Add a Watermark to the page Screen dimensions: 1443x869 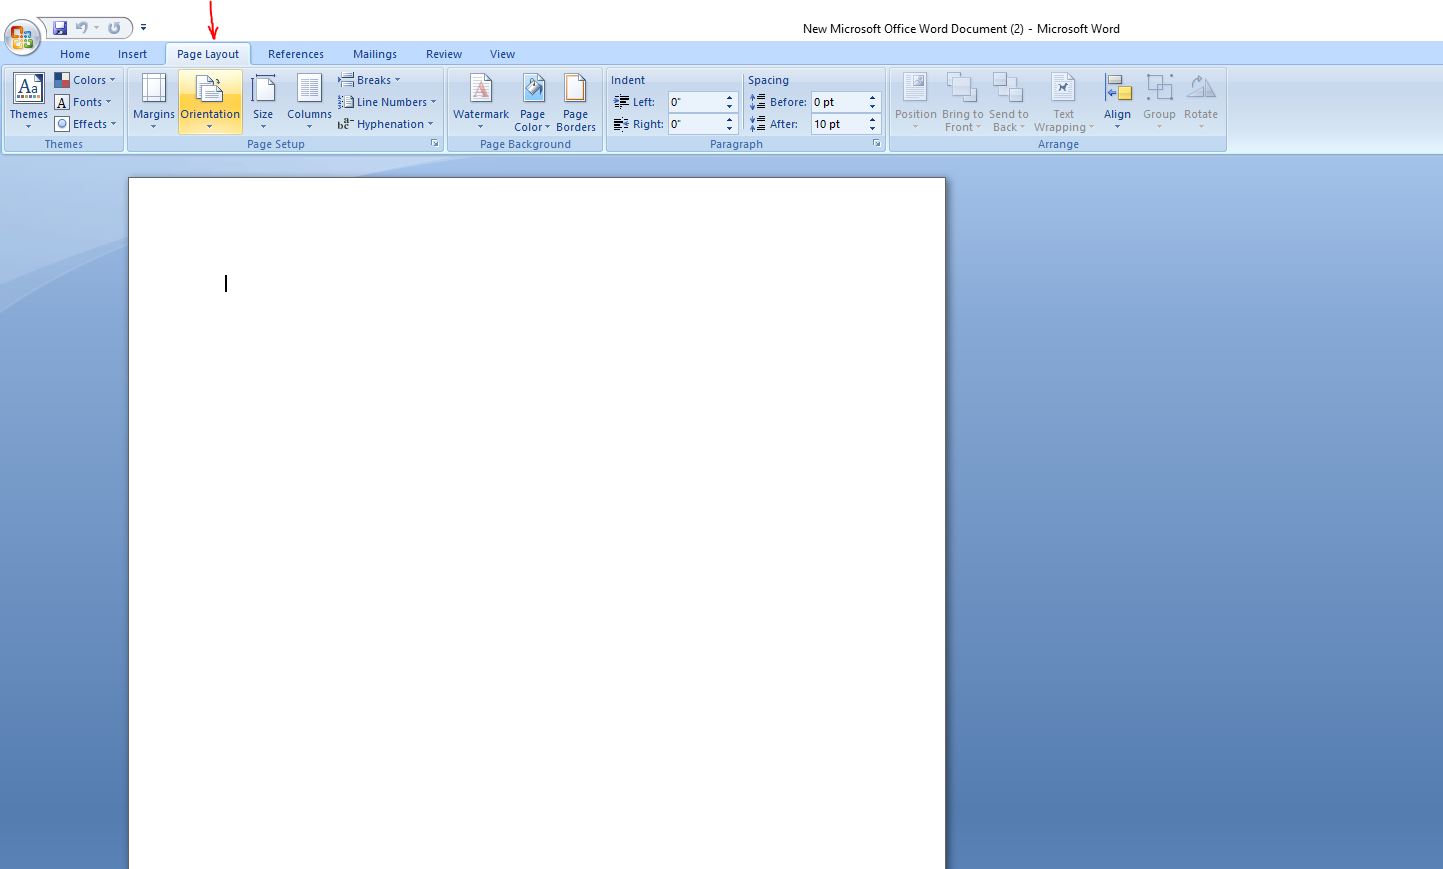pyautogui.click(x=480, y=100)
